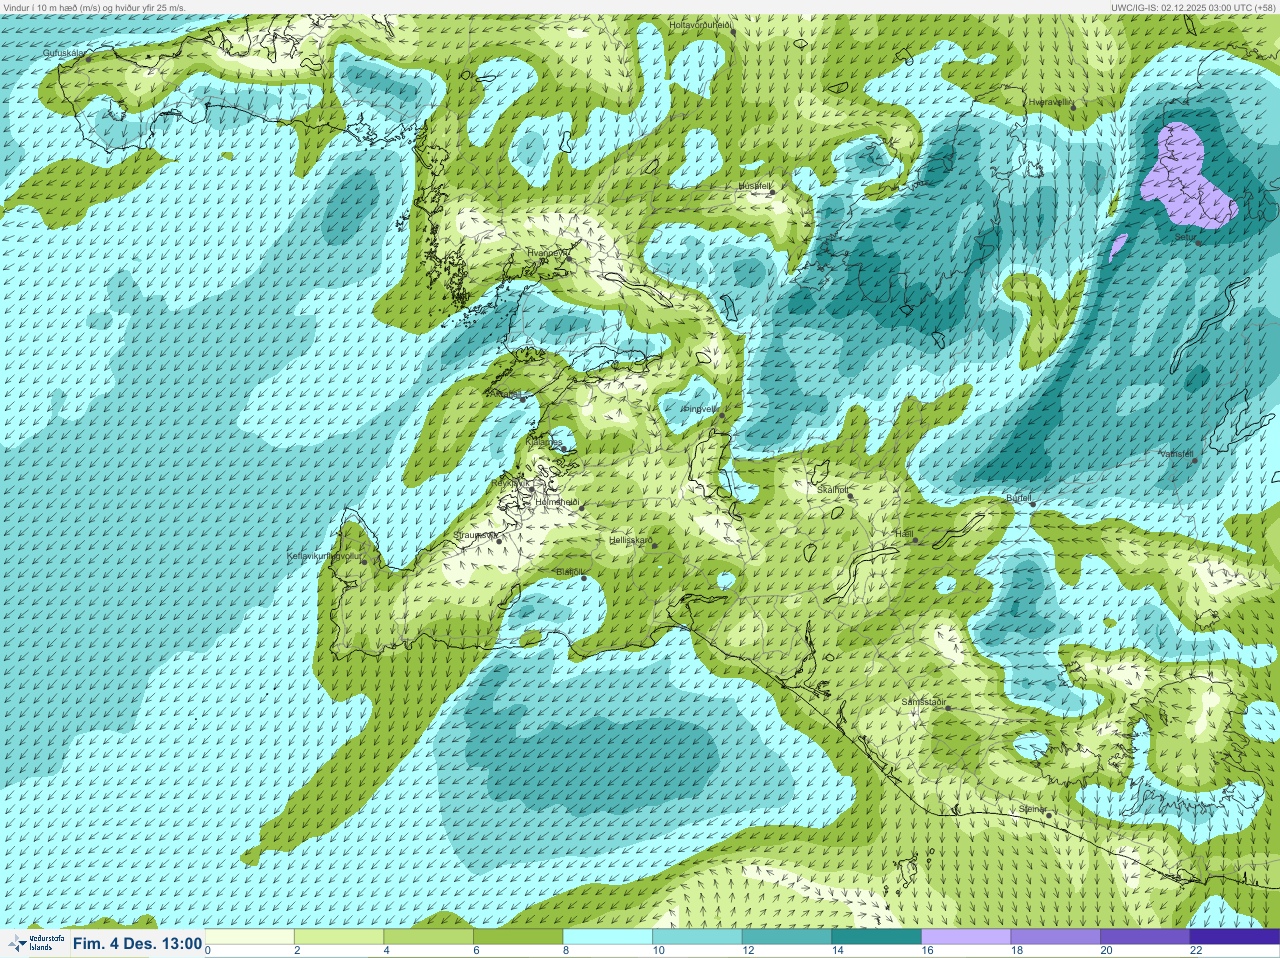Select the 2–4 m/s legend swatch
This screenshot has height=958, width=1280.
pos(339,937)
